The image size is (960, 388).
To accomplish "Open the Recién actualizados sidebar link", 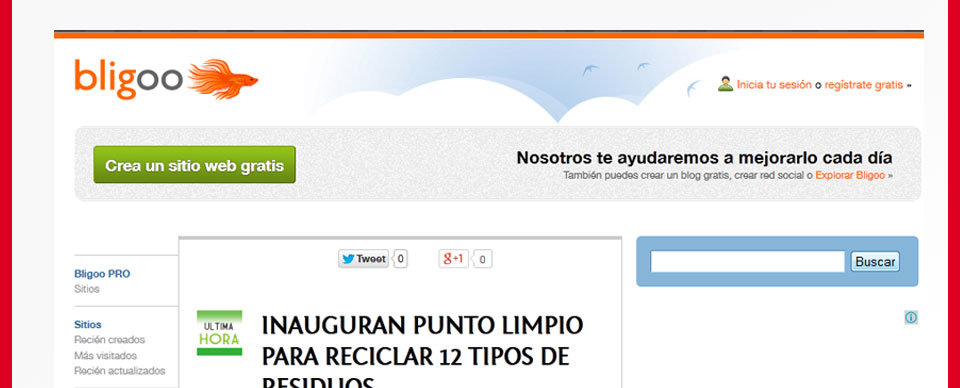I will click(119, 371).
